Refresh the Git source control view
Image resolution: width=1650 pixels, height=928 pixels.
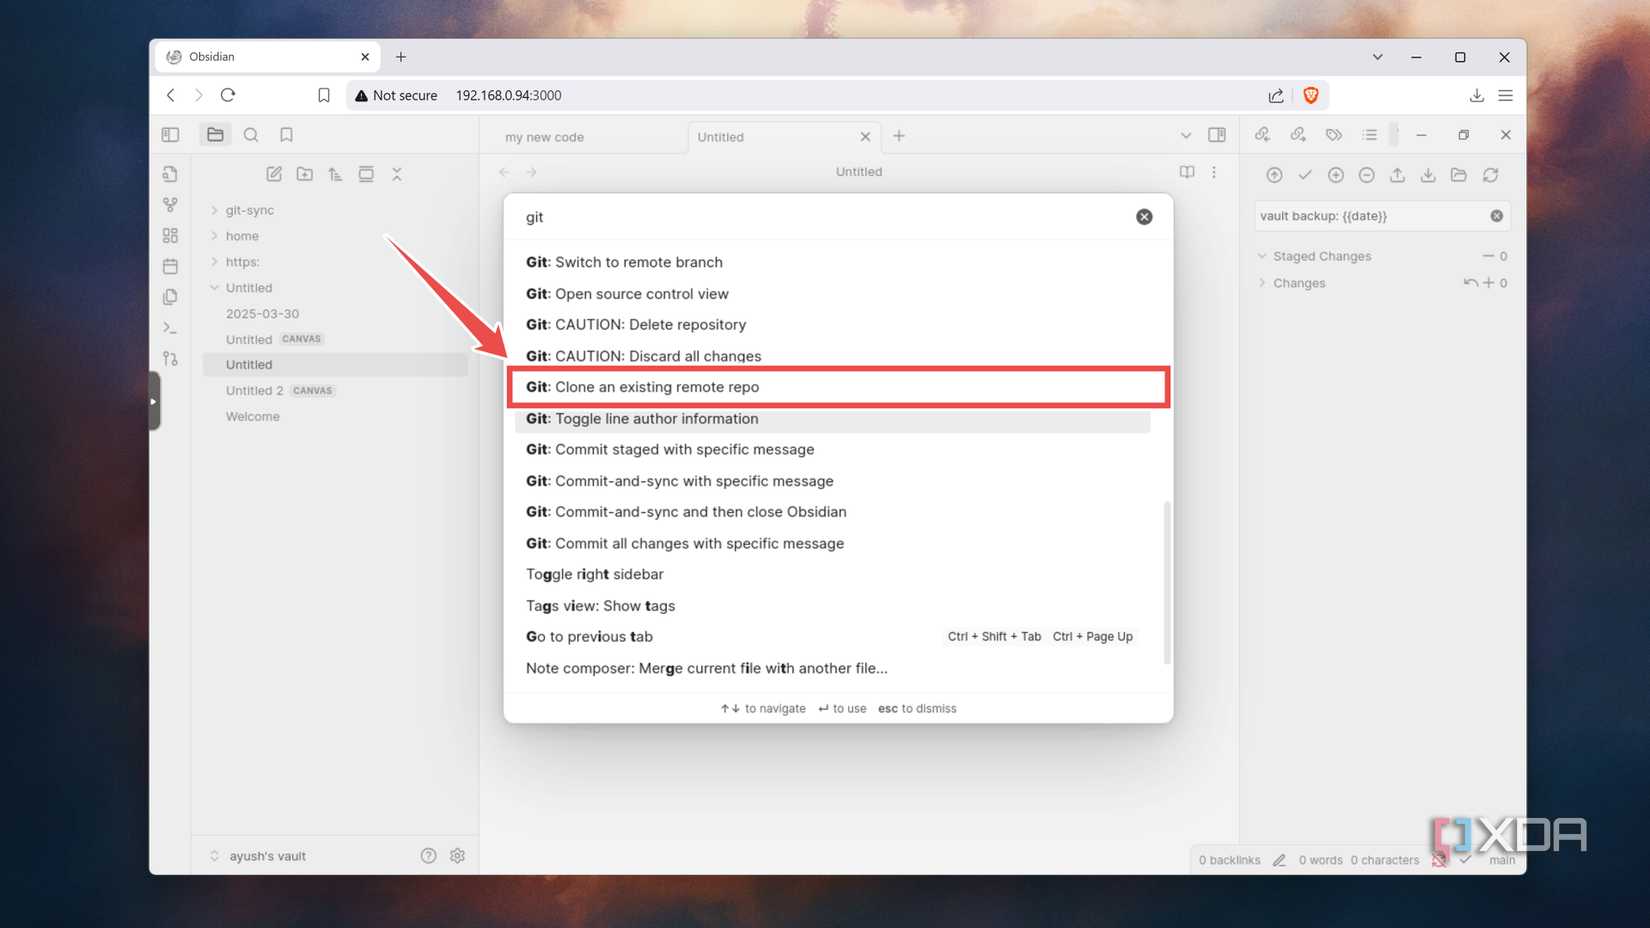(1490, 175)
